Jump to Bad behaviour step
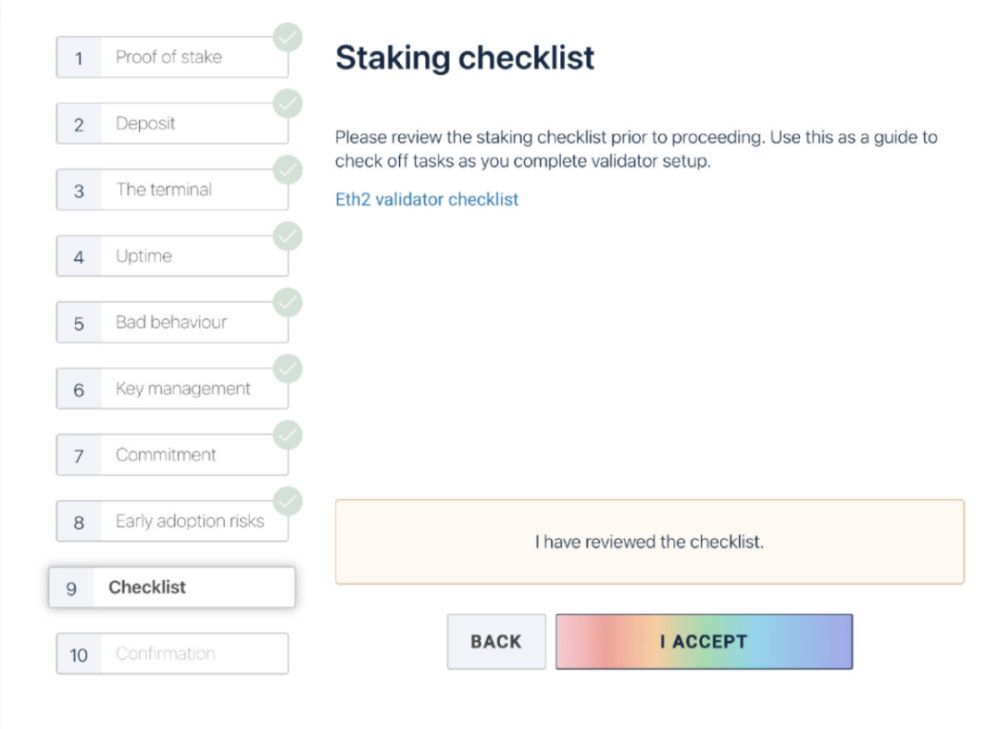The width and height of the screenshot is (1000, 729). coord(171,322)
